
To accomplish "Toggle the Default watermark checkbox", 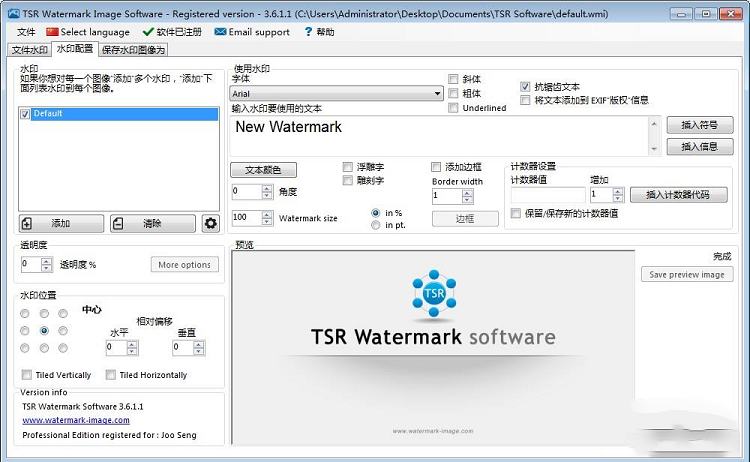I will coord(25,114).
